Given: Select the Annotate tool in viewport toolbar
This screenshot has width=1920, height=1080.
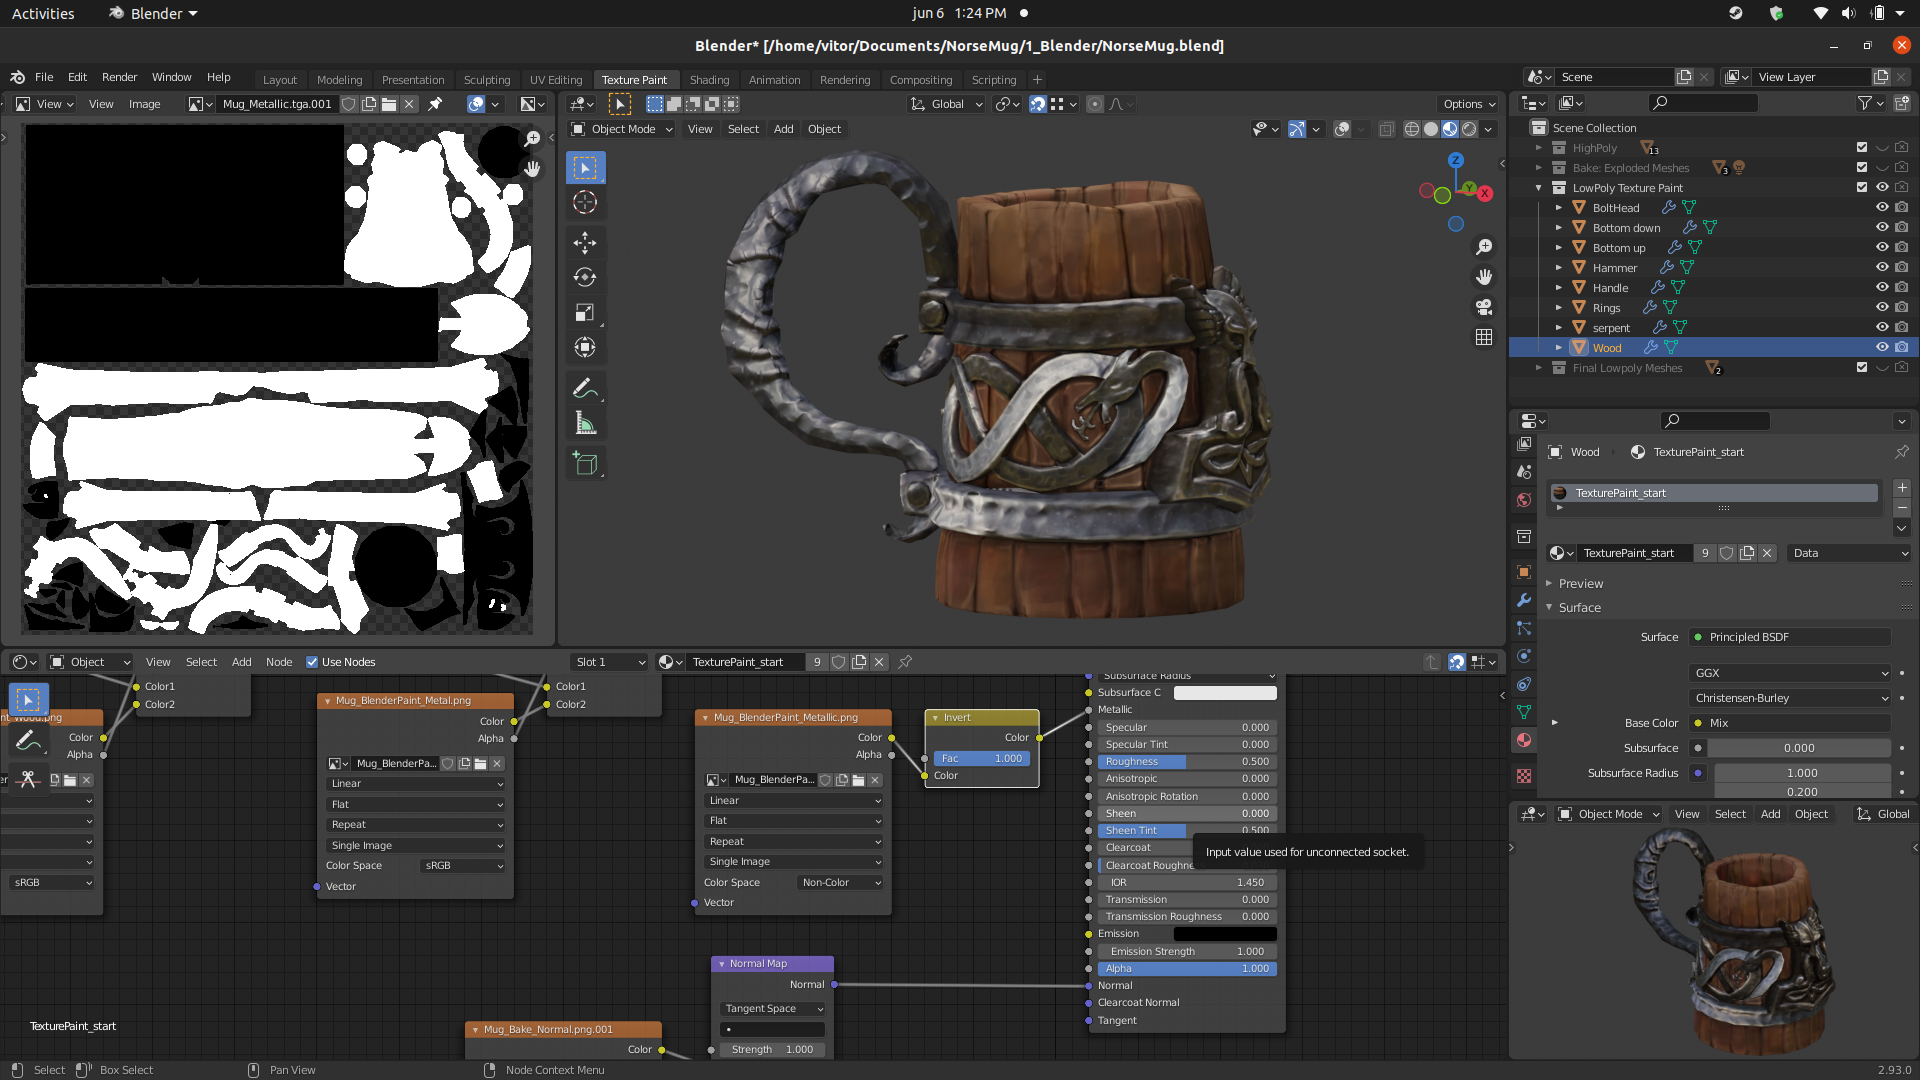Looking at the screenshot, I should 585,388.
